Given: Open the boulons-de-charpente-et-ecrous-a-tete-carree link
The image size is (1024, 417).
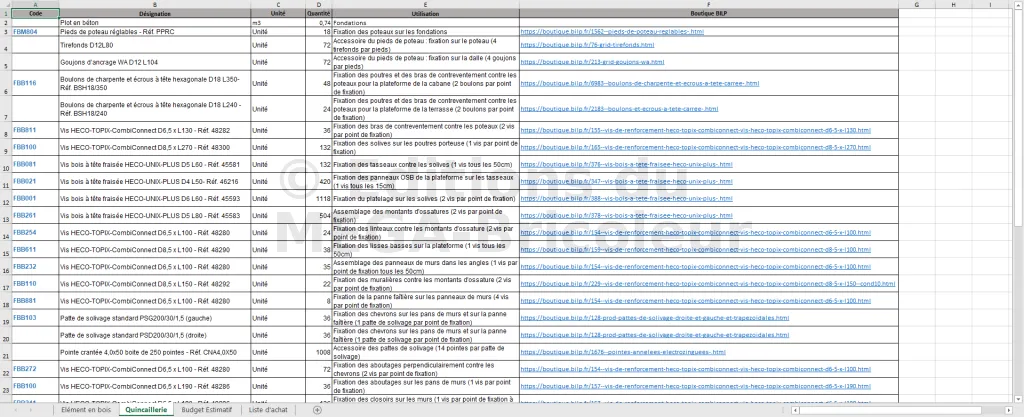Looking at the screenshot, I should [639, 84].
